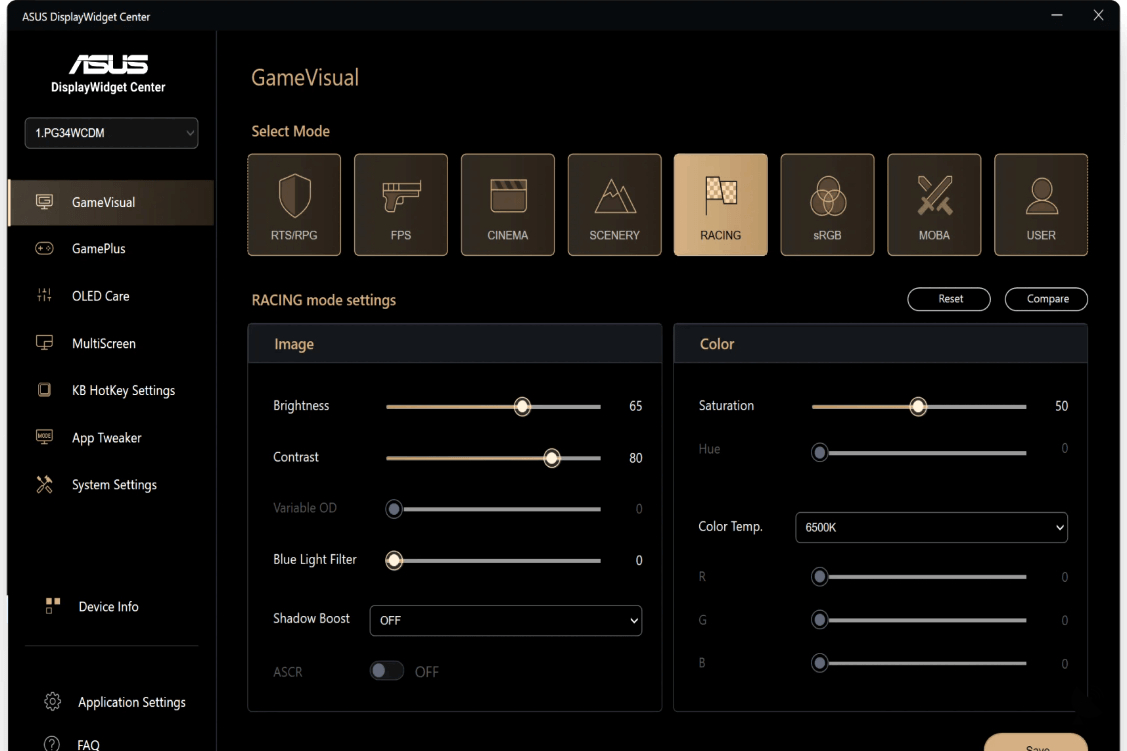Image resolution: width=1127 pixels, height=751 pixels.
Task: Select the MOBA crossed swords mode
Action: click(934, 205)
